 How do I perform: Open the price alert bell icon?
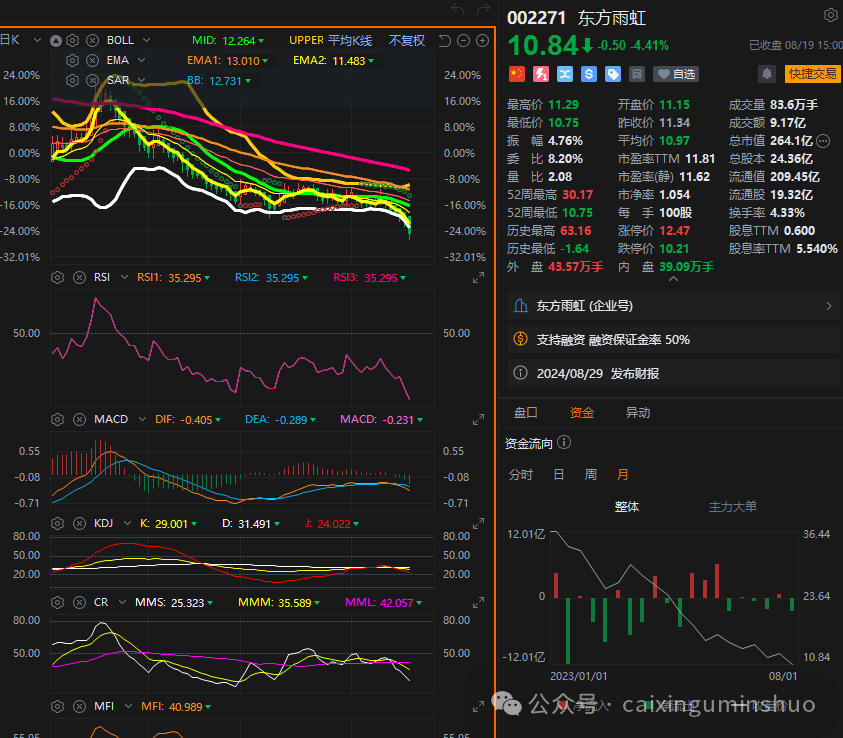point(767,74)
